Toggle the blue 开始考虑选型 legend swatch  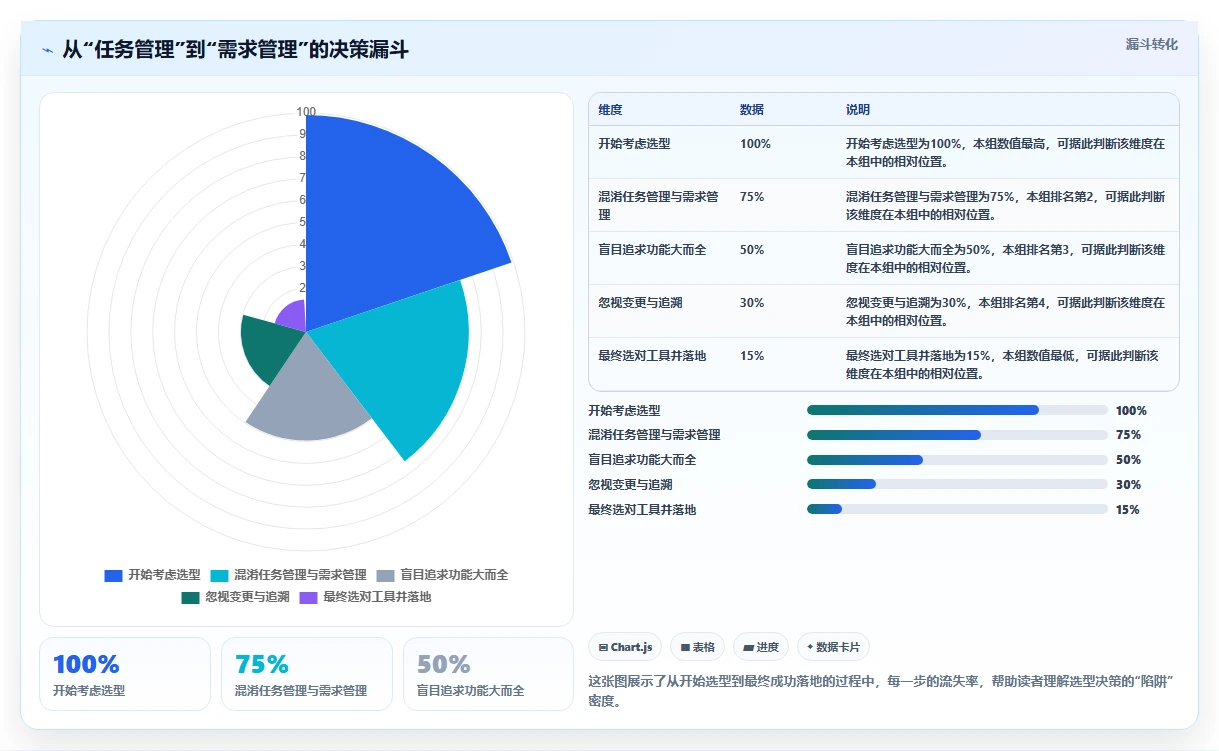pos(113,575)
